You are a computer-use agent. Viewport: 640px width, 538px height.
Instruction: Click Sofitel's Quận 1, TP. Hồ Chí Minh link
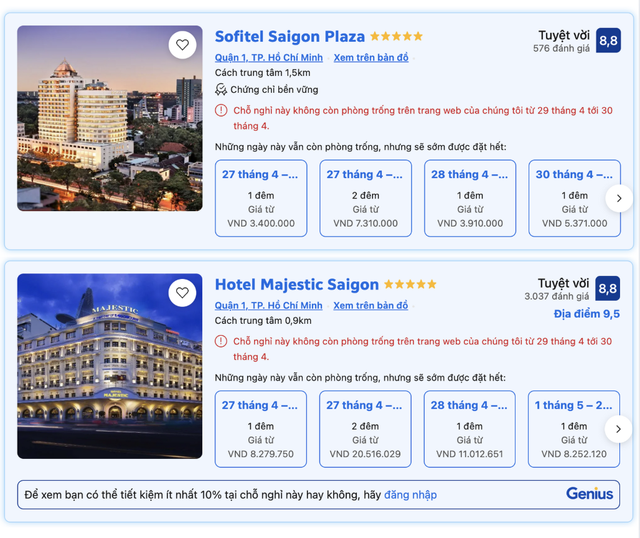click(x=268, y=58)
